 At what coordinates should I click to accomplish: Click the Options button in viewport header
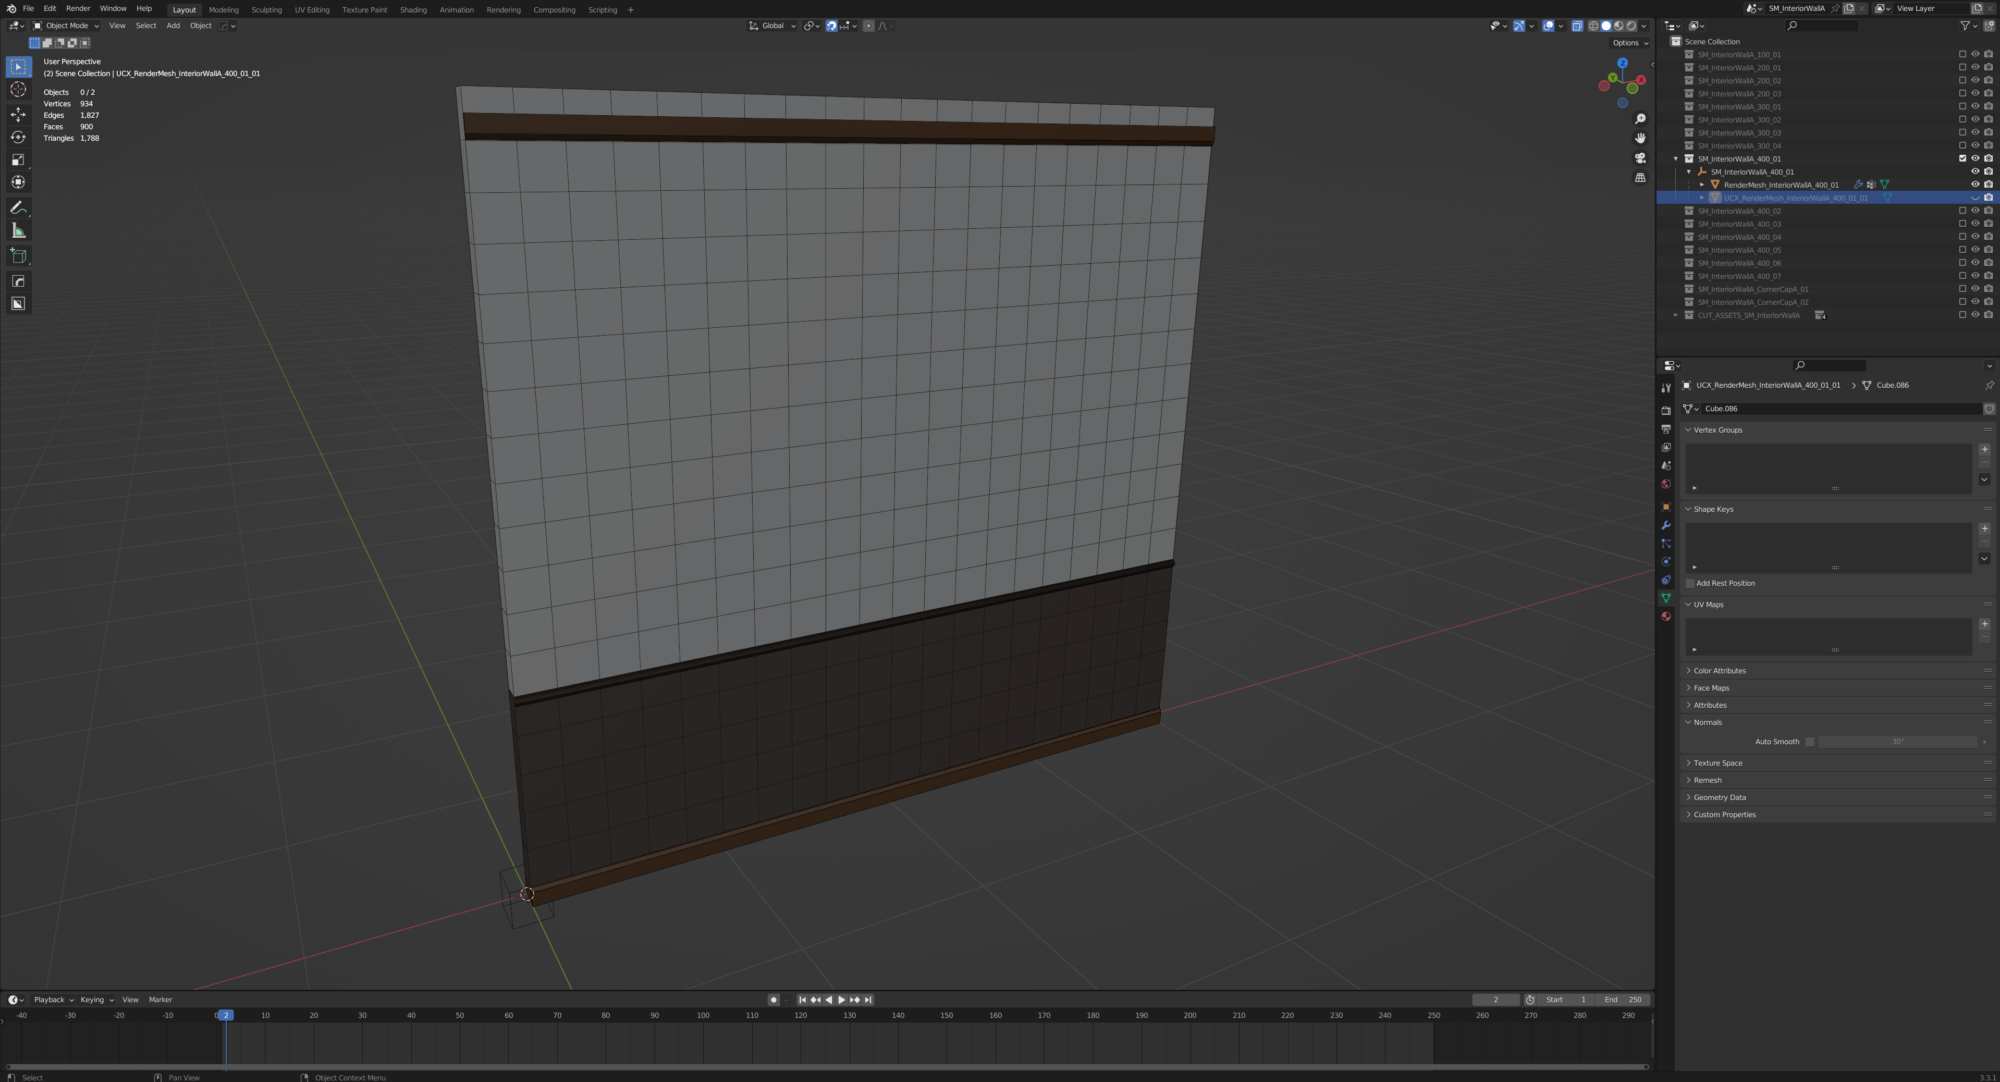[x=1630, y=43]
